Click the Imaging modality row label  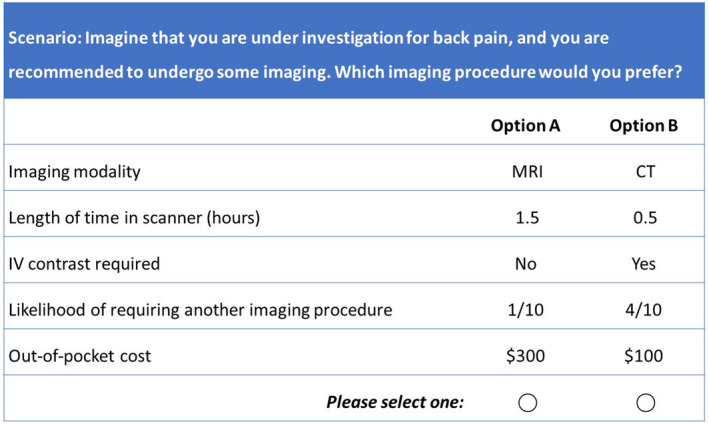point(75,172)
